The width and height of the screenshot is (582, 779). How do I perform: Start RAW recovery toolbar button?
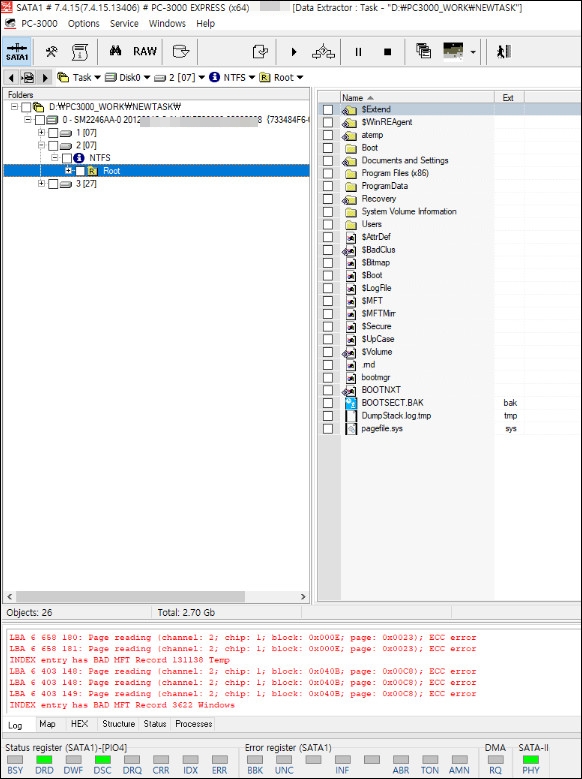click(x=145, y=51)
